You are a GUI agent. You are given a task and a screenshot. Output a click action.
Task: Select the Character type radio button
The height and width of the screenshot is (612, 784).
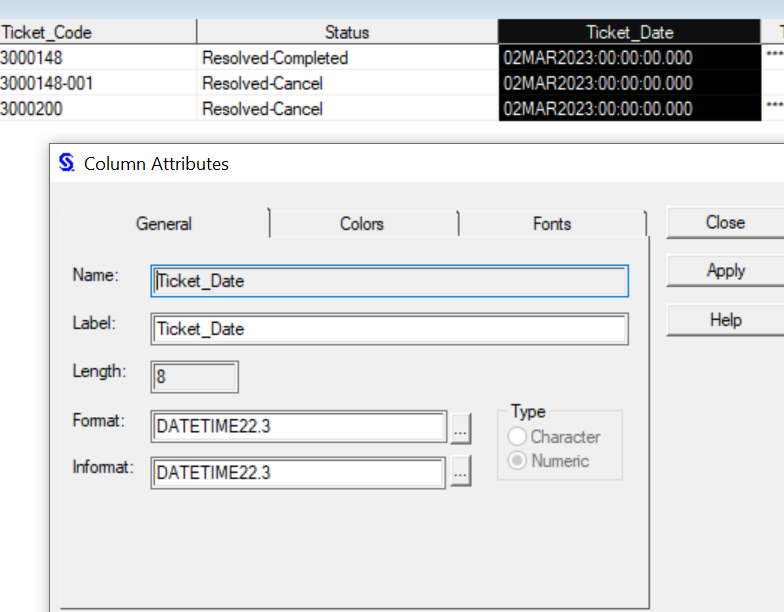coord(518,437)
